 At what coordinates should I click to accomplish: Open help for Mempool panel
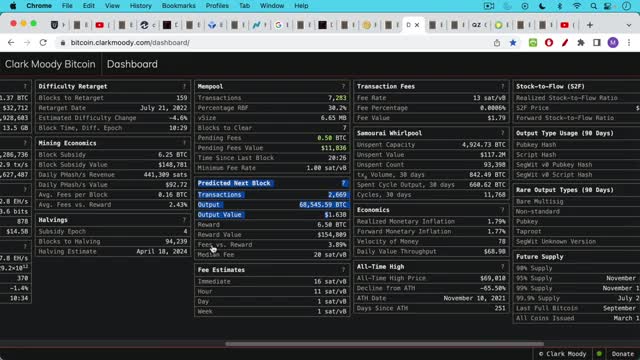[x=343, y=86]
